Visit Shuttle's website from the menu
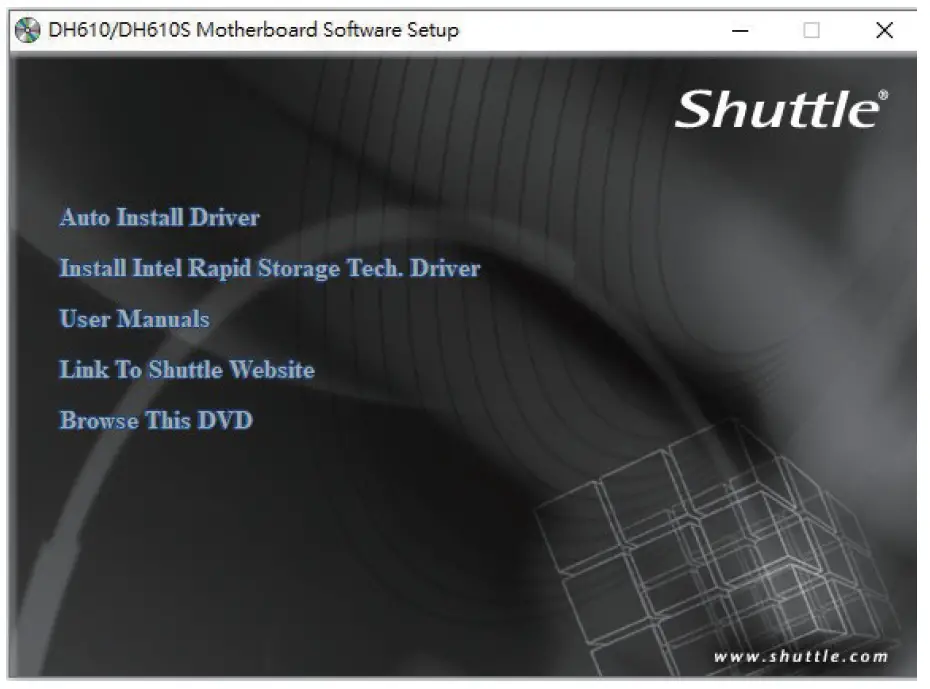This screenshot has height=689, width=930. [185, 370]
